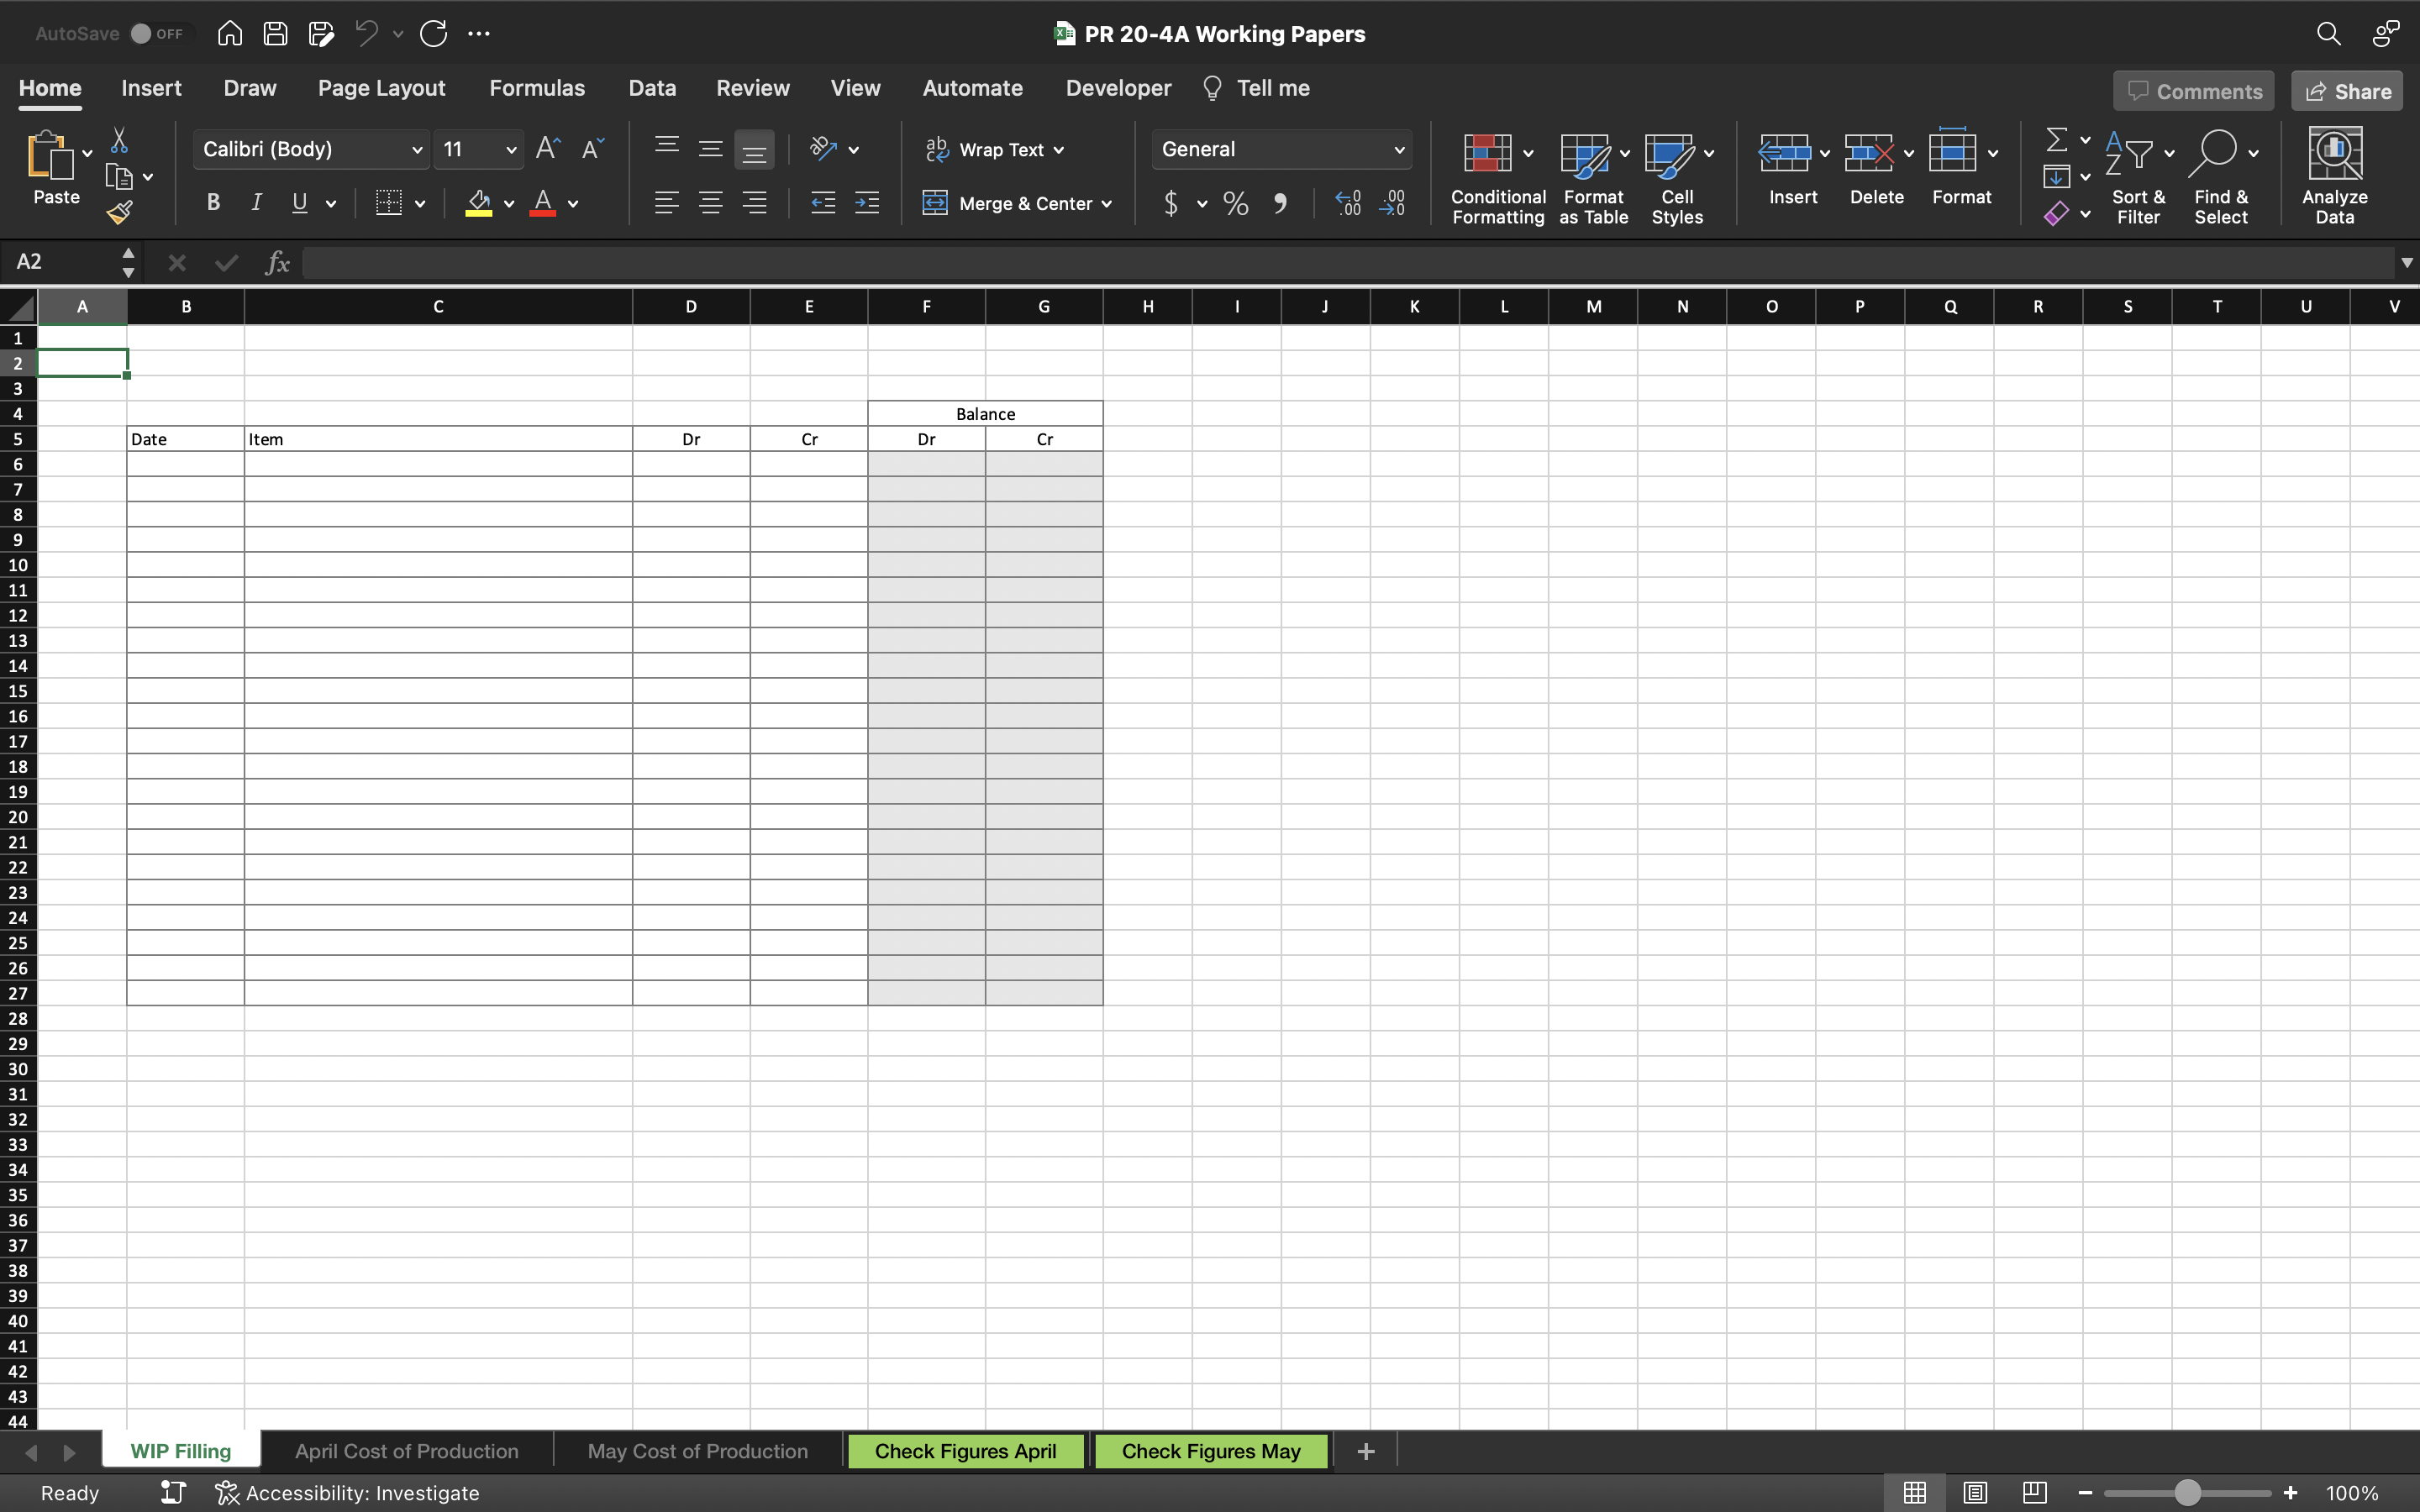This screenshot has width=2420, height=1512.
Task: Expand the General number format dropdown
Action: coord(1398,150)
